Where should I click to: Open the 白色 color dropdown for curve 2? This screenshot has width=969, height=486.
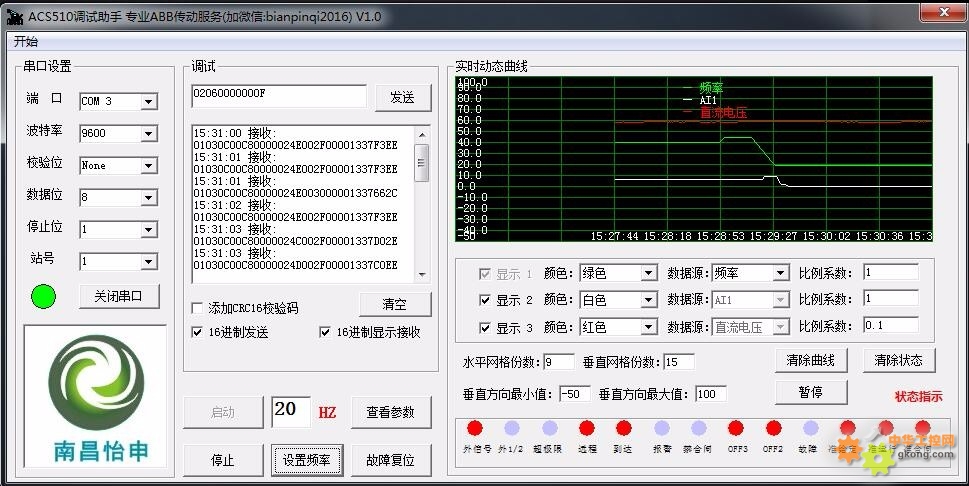[648, 300]
